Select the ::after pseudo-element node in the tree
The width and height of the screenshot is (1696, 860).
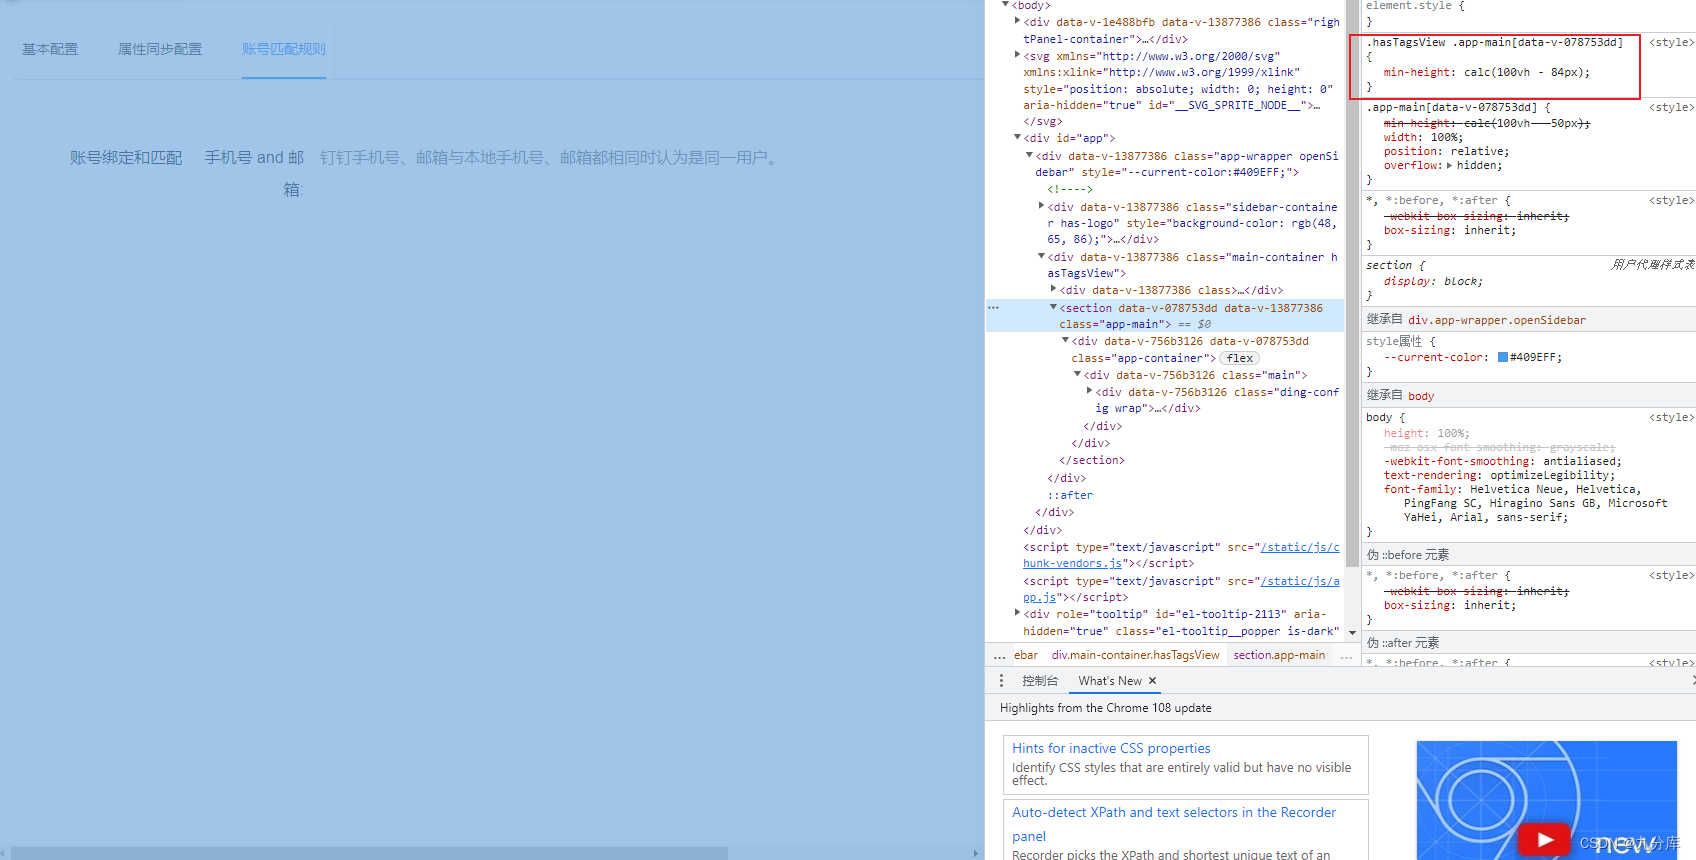(1070, 495)
